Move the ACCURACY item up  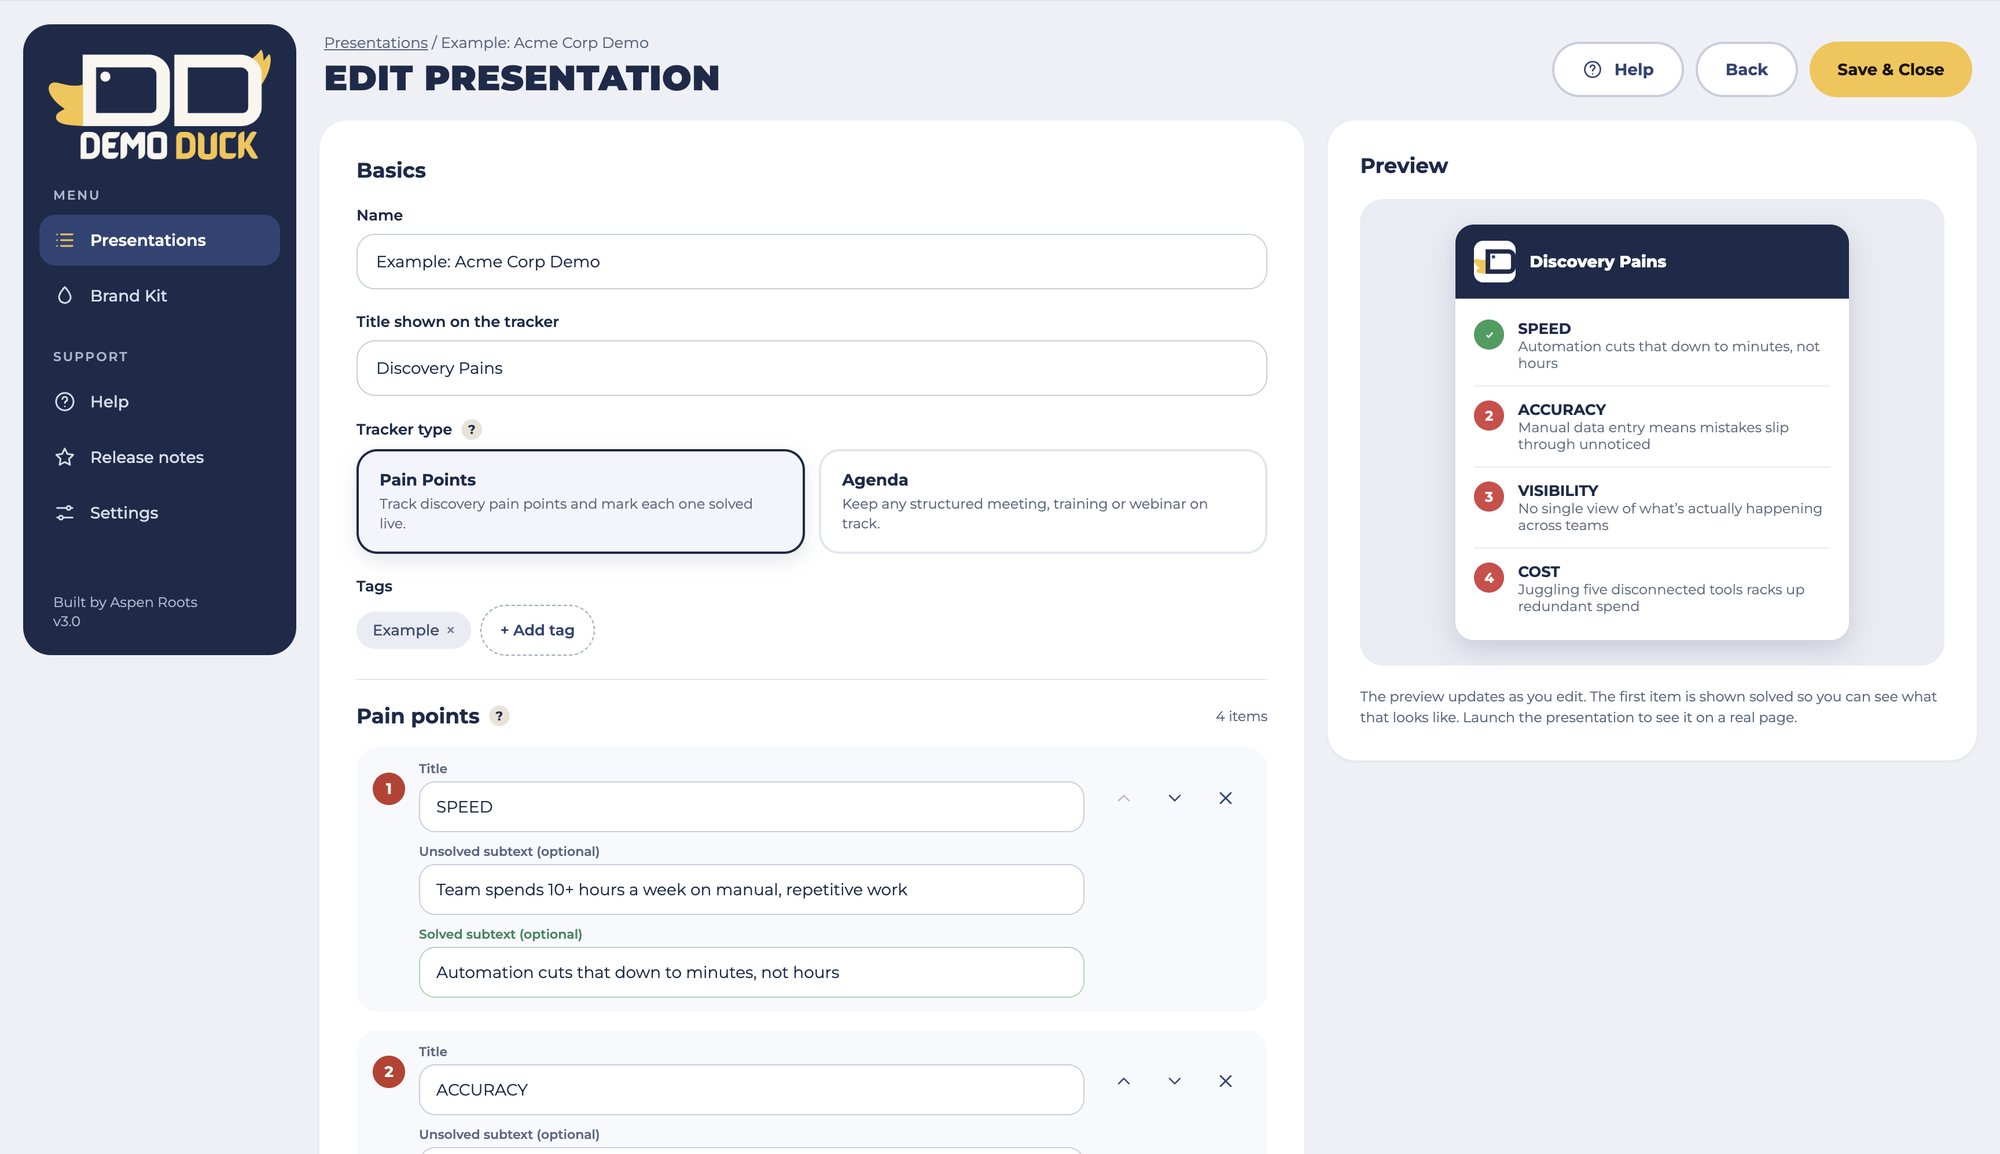coord(1124,1081)
